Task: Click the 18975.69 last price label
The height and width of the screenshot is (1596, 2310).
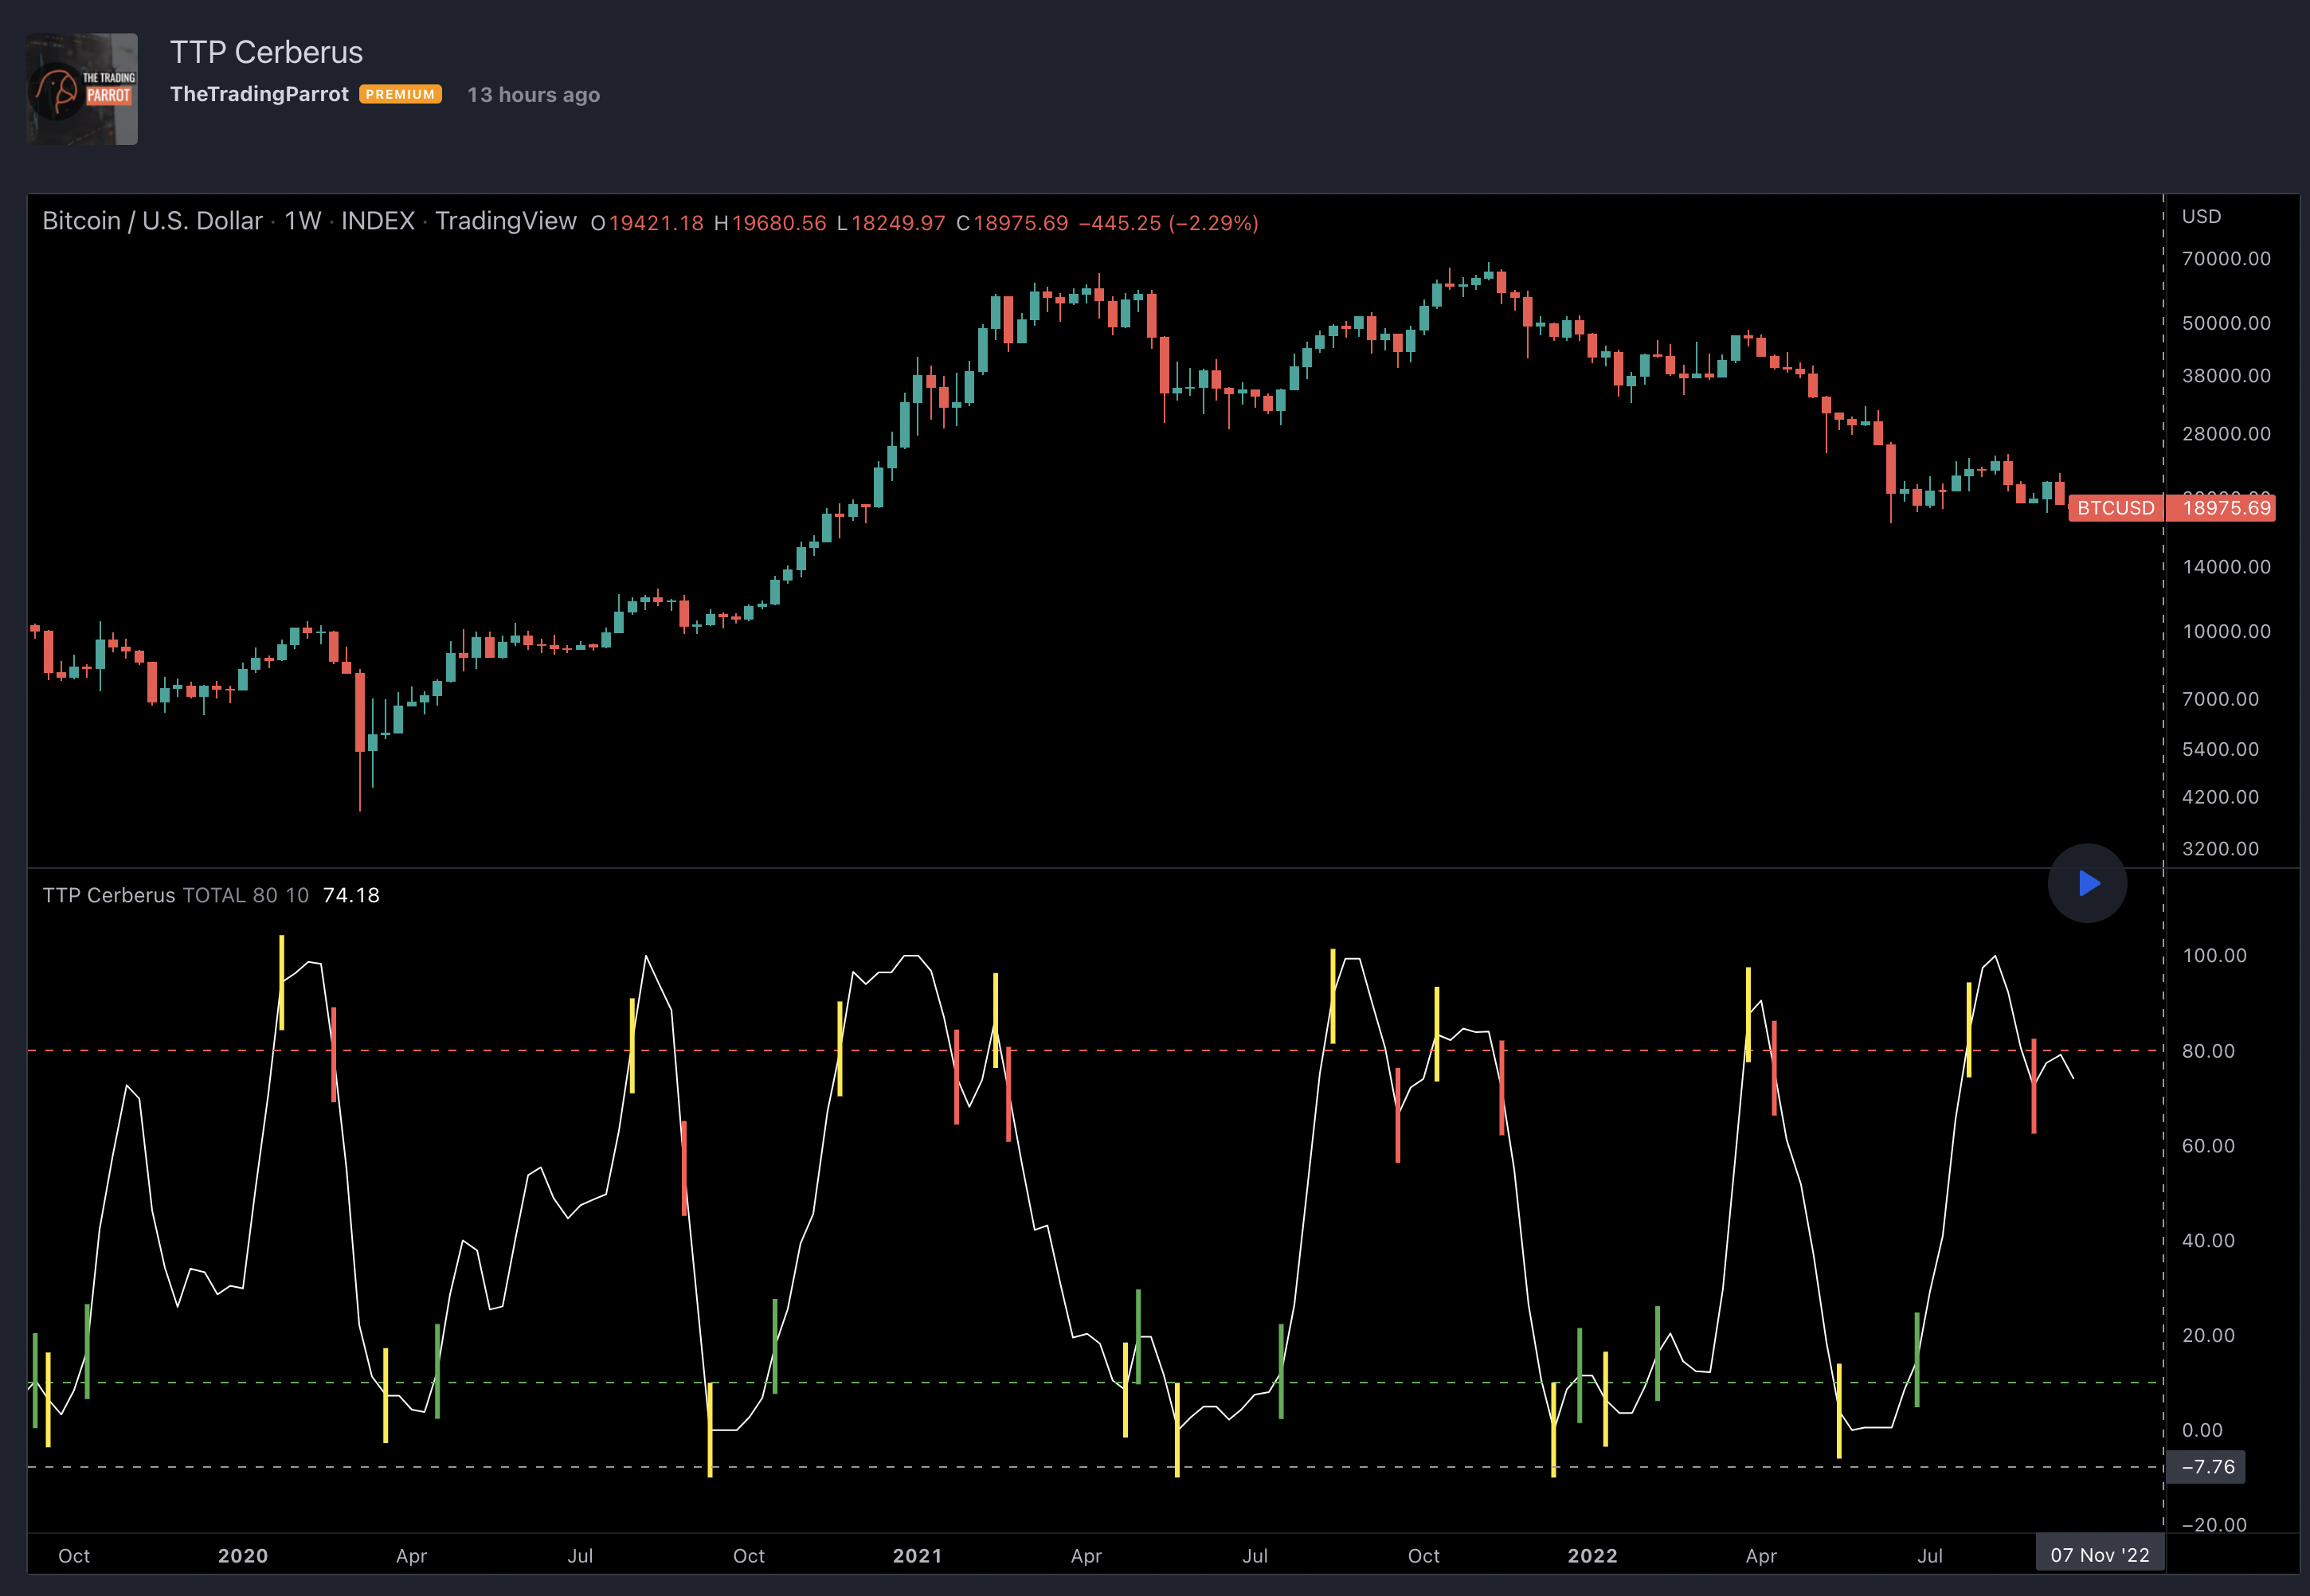Action: 2226,508
